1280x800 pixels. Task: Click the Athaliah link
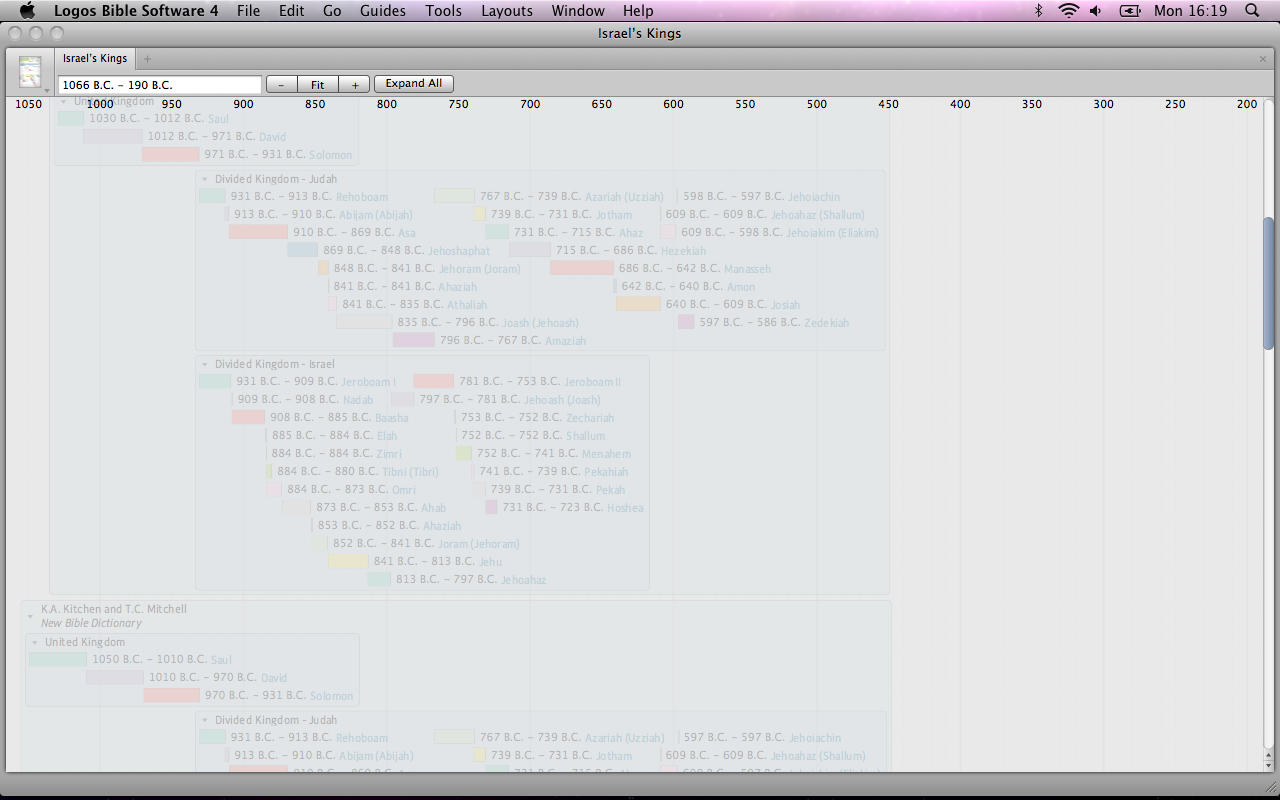[467, 305]
